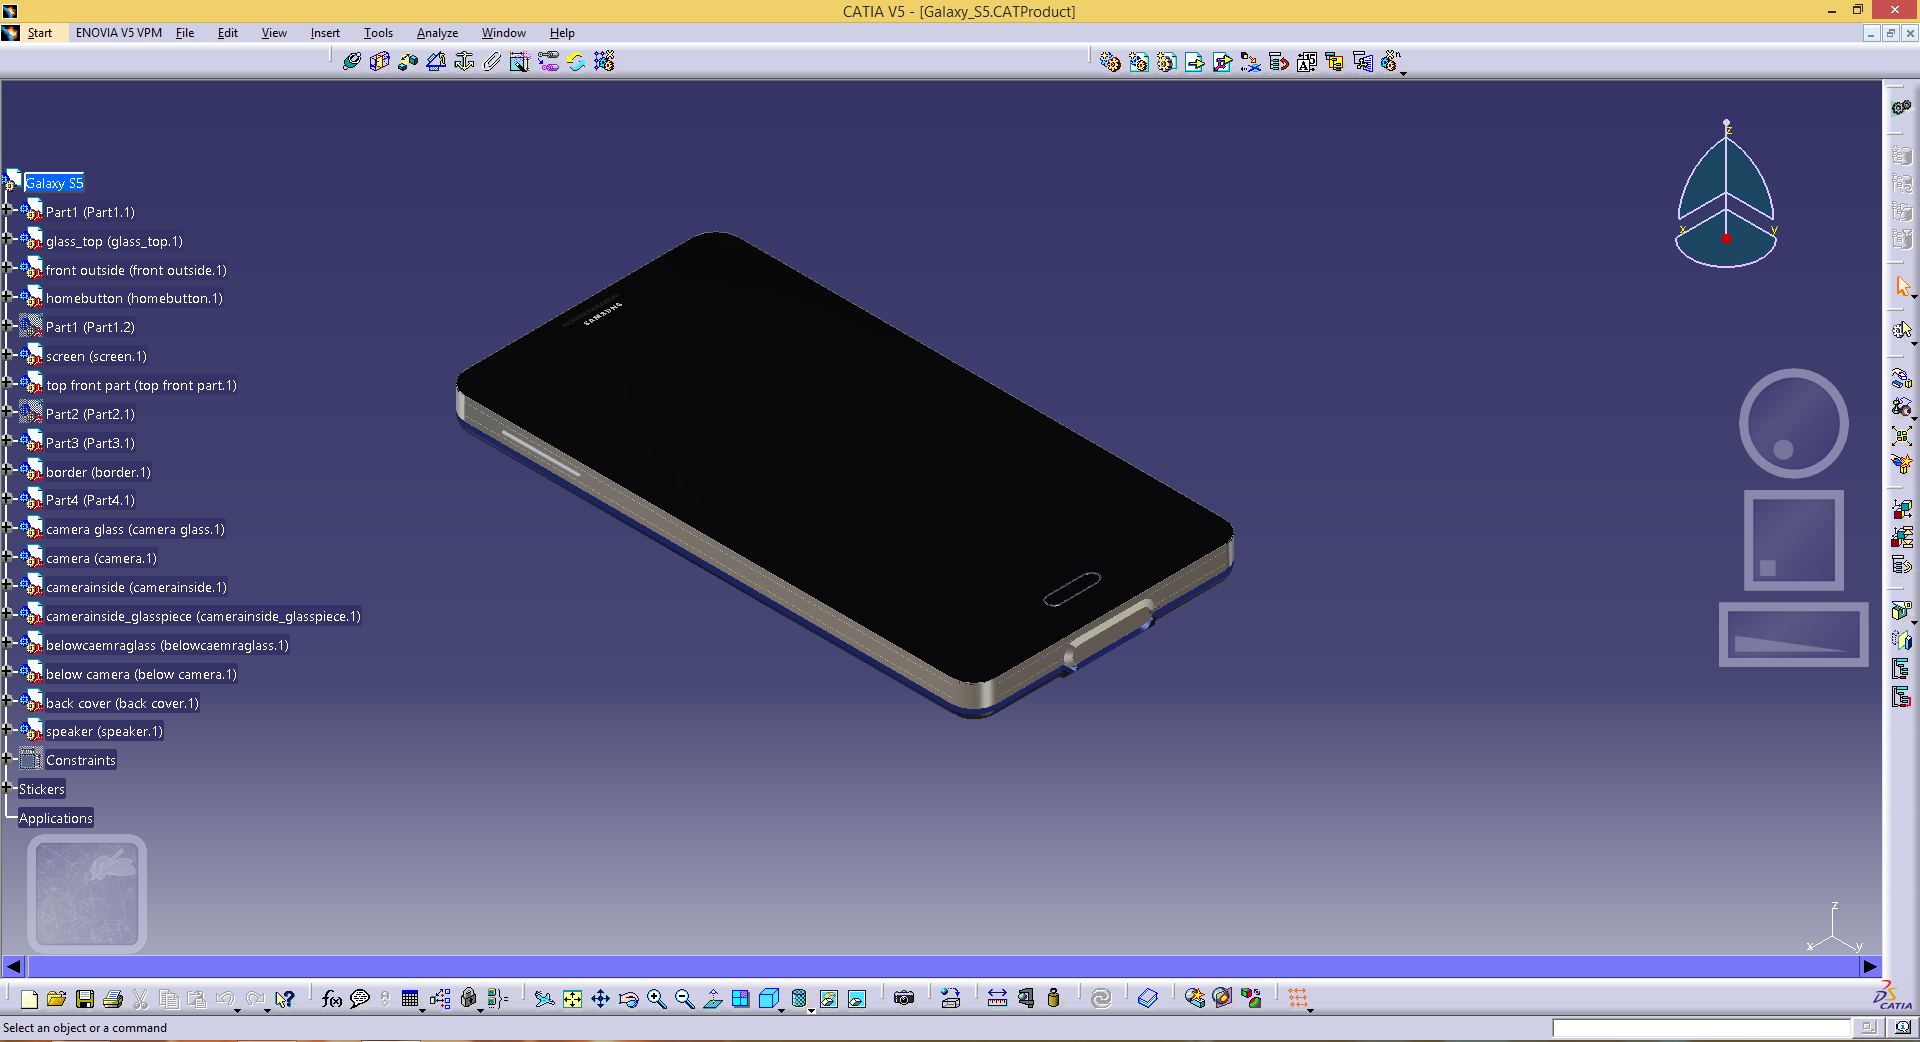Screen dimensions: 1920x1042
Task: Select the Applications tree node
Action: click(x=56, y=818)
